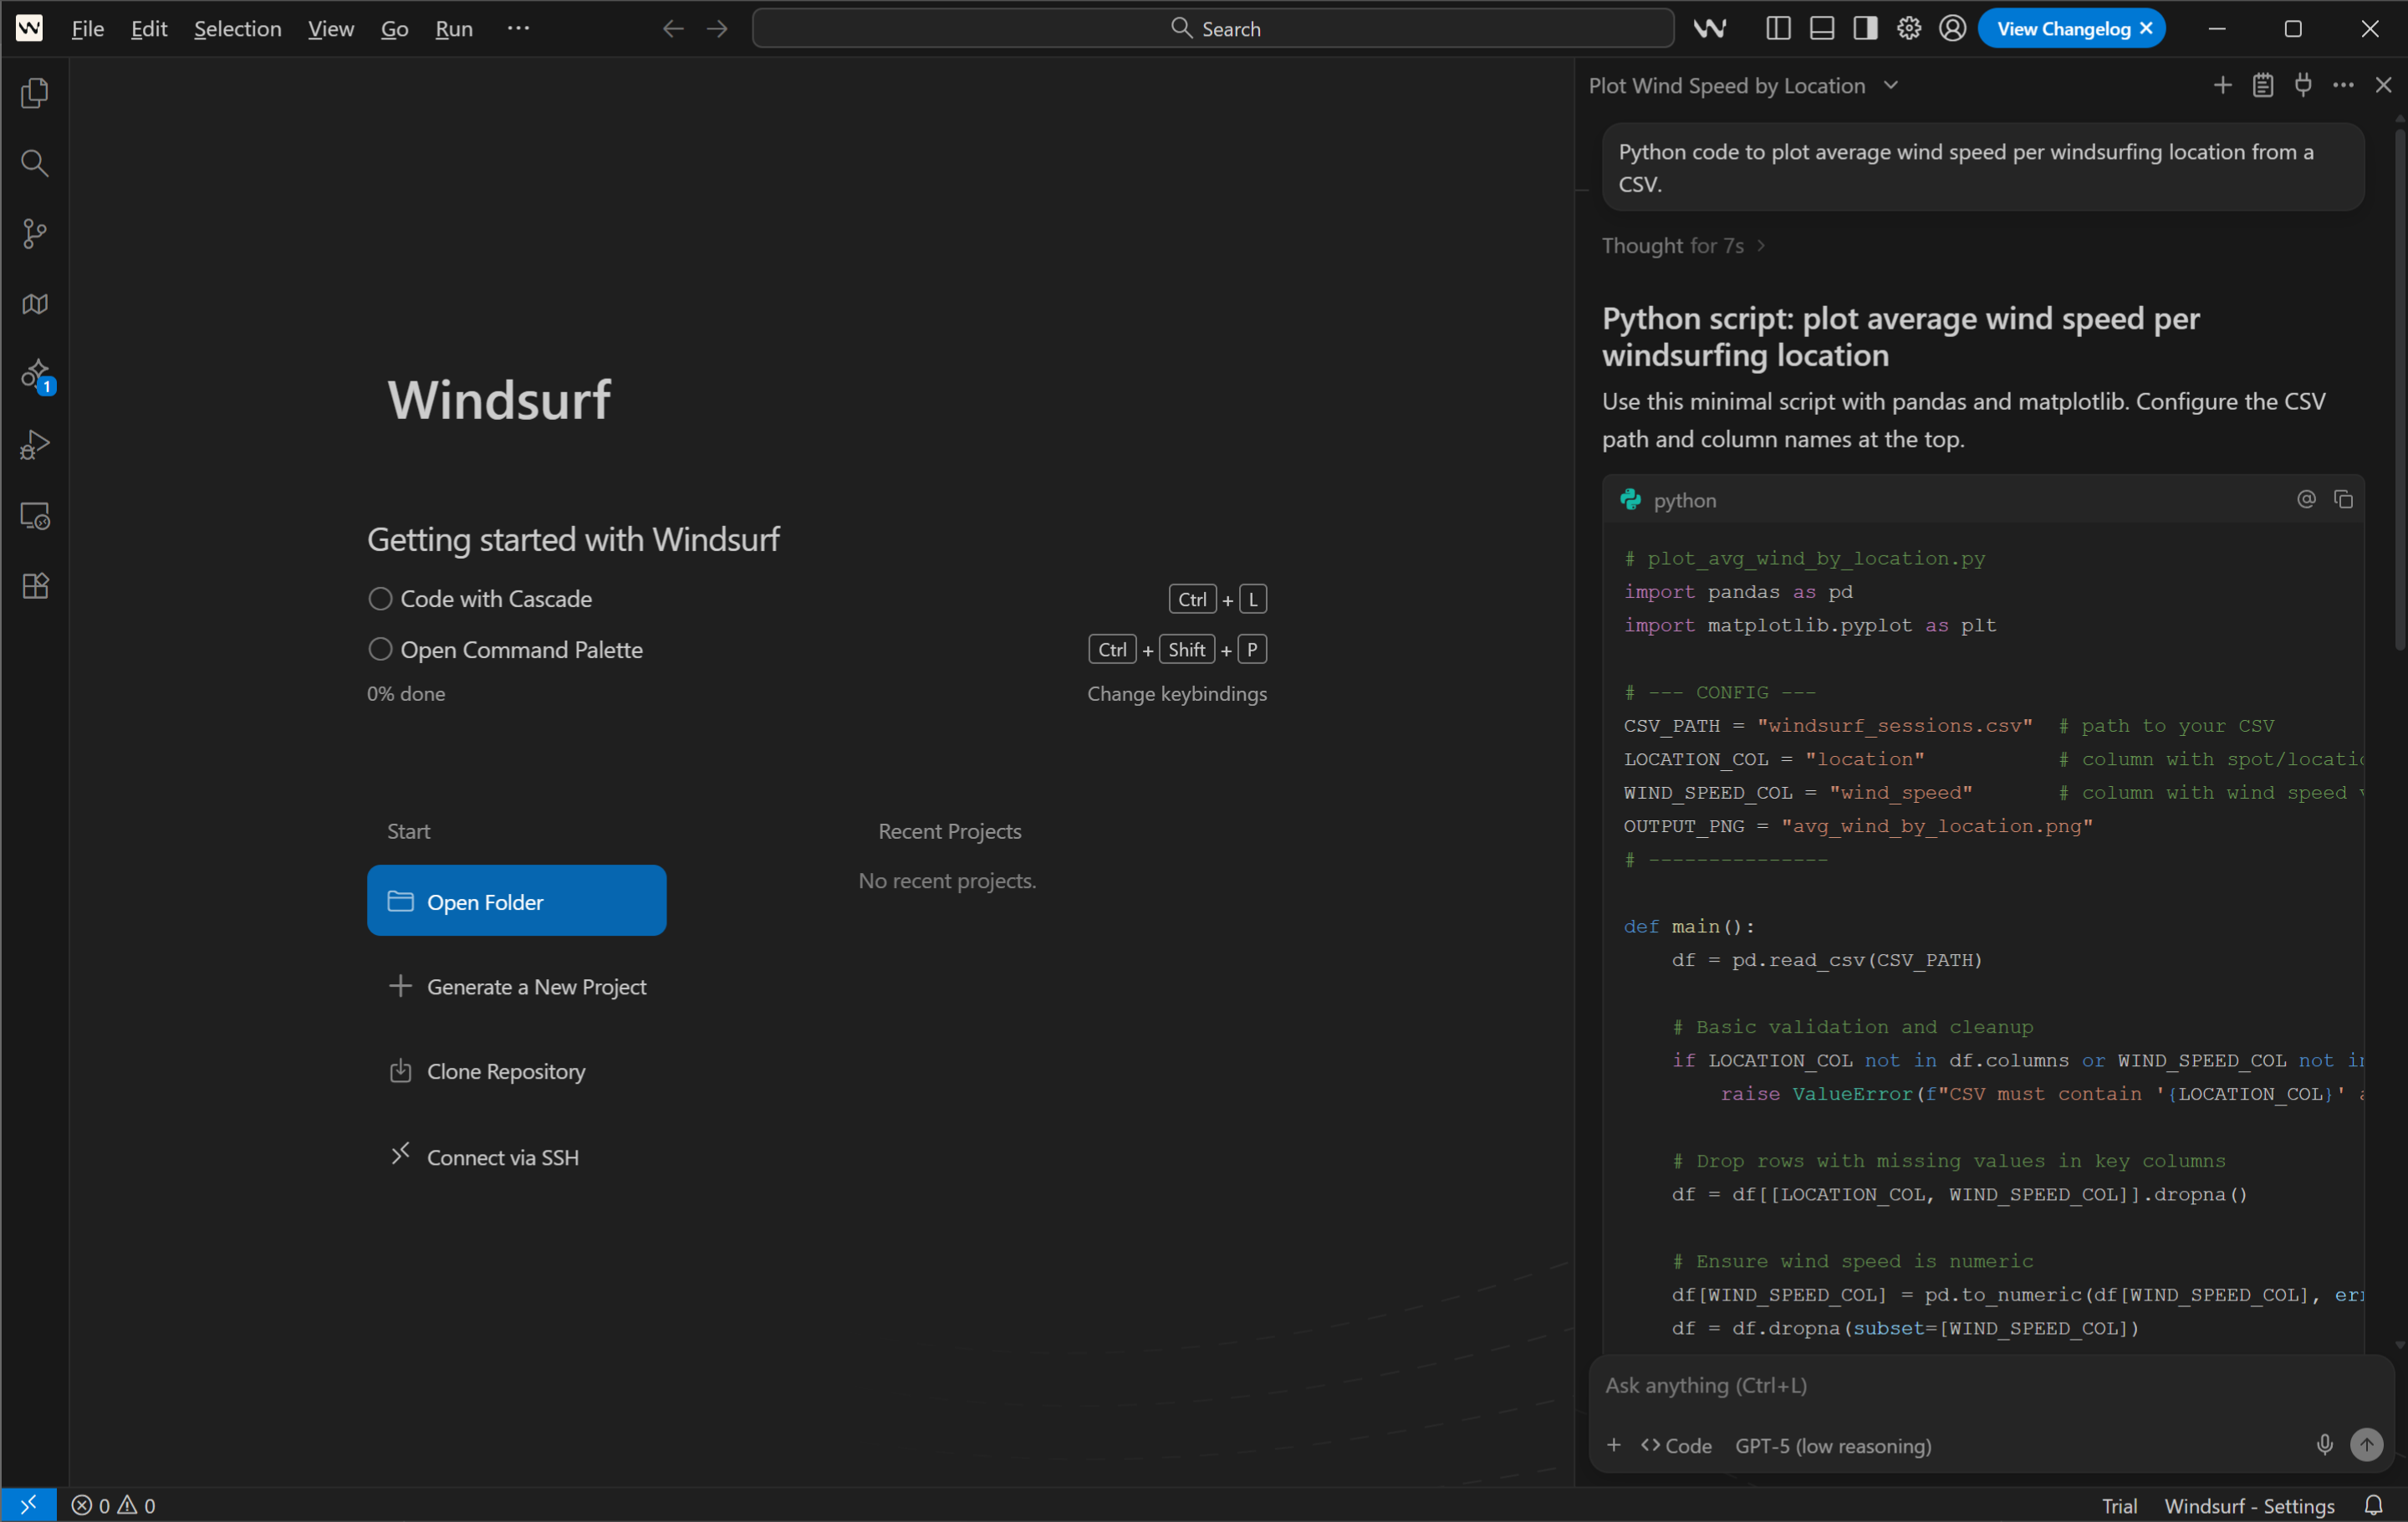Add context with plus in chat input
This screenshot has width=2408, height=1522.
pyautogui.click(x=1613, y=1445)
